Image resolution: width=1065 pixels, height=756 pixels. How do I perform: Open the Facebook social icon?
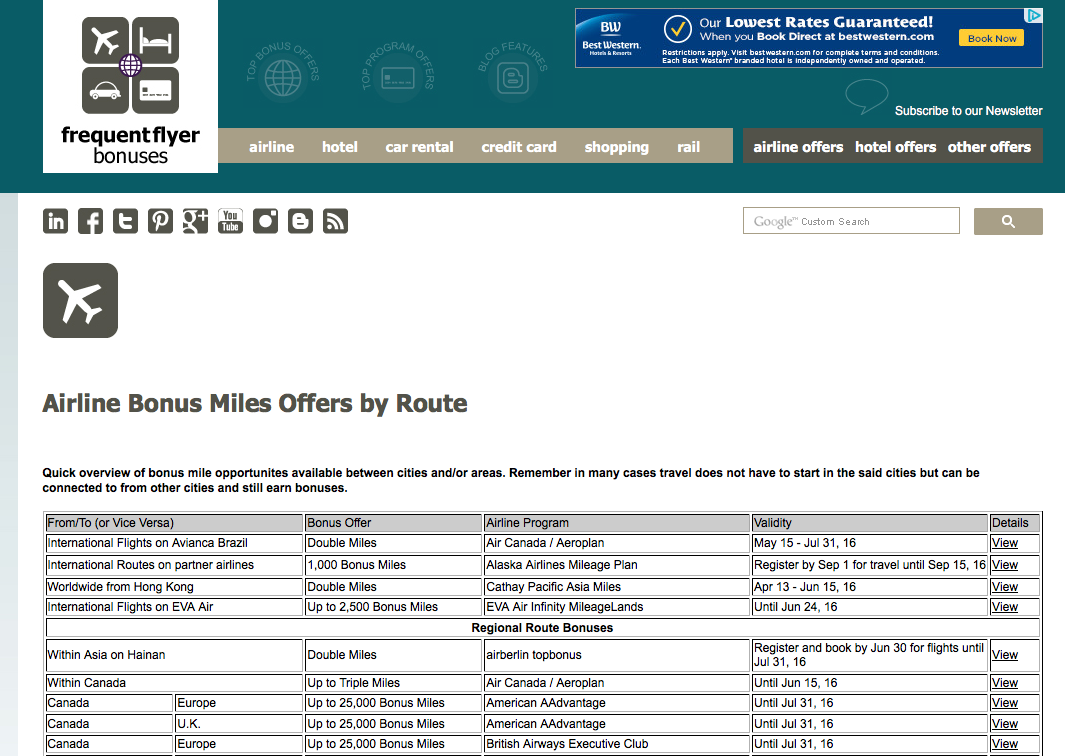pos(90,221)
